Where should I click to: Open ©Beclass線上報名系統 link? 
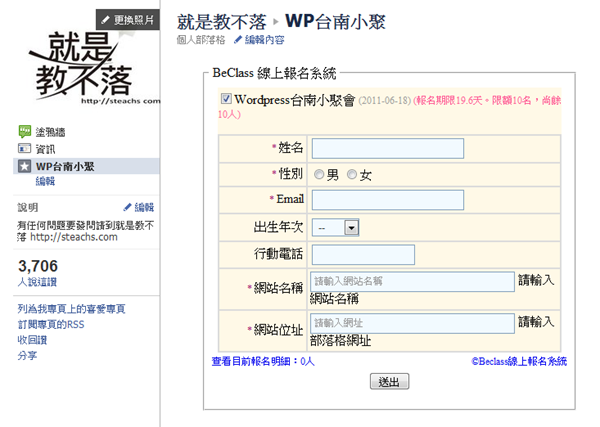(519, 361)
